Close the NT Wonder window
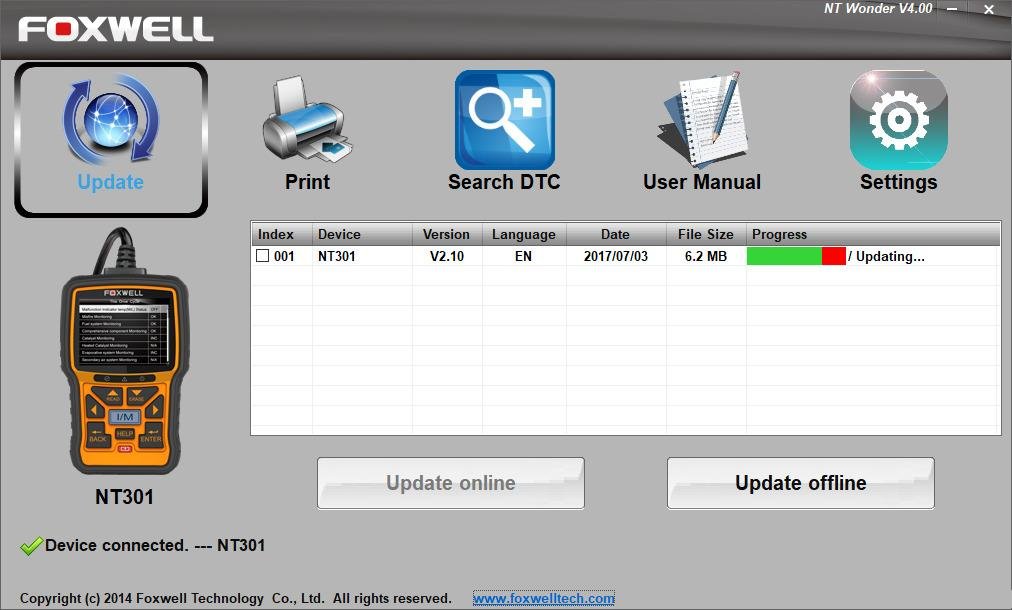The image size is (1012, 610). pos(989,9)
